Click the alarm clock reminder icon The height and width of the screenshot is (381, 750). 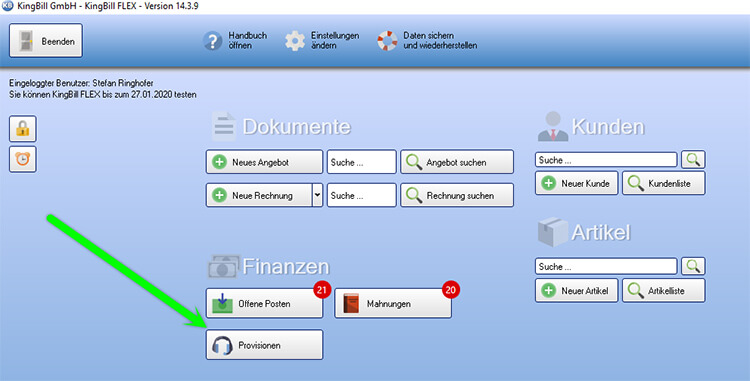22,159
